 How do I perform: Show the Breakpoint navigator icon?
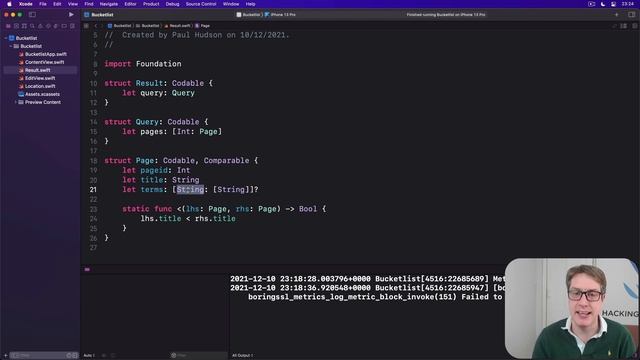64,26
